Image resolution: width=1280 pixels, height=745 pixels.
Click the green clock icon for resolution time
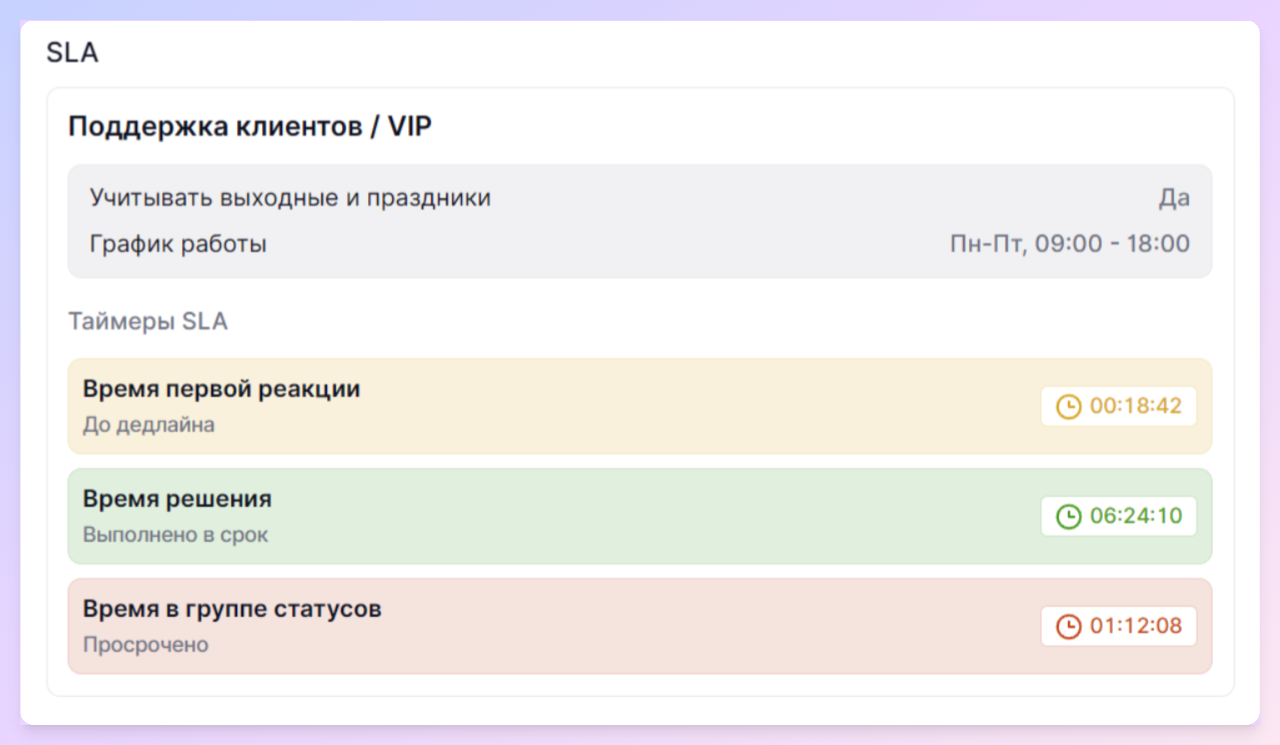(1069, 517)
